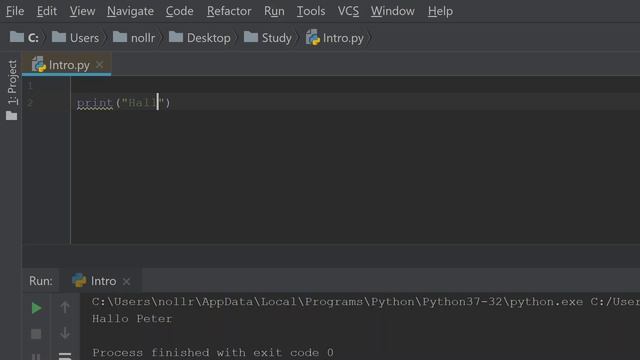Stop the running process button

coord(36,334)
